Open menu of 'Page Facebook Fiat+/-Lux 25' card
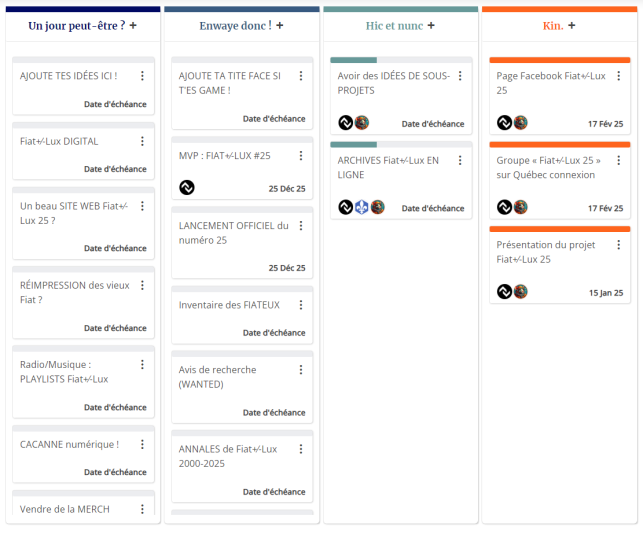Viewport: 643px width, 534px height. pyautogui.click(x=619, y=76)
